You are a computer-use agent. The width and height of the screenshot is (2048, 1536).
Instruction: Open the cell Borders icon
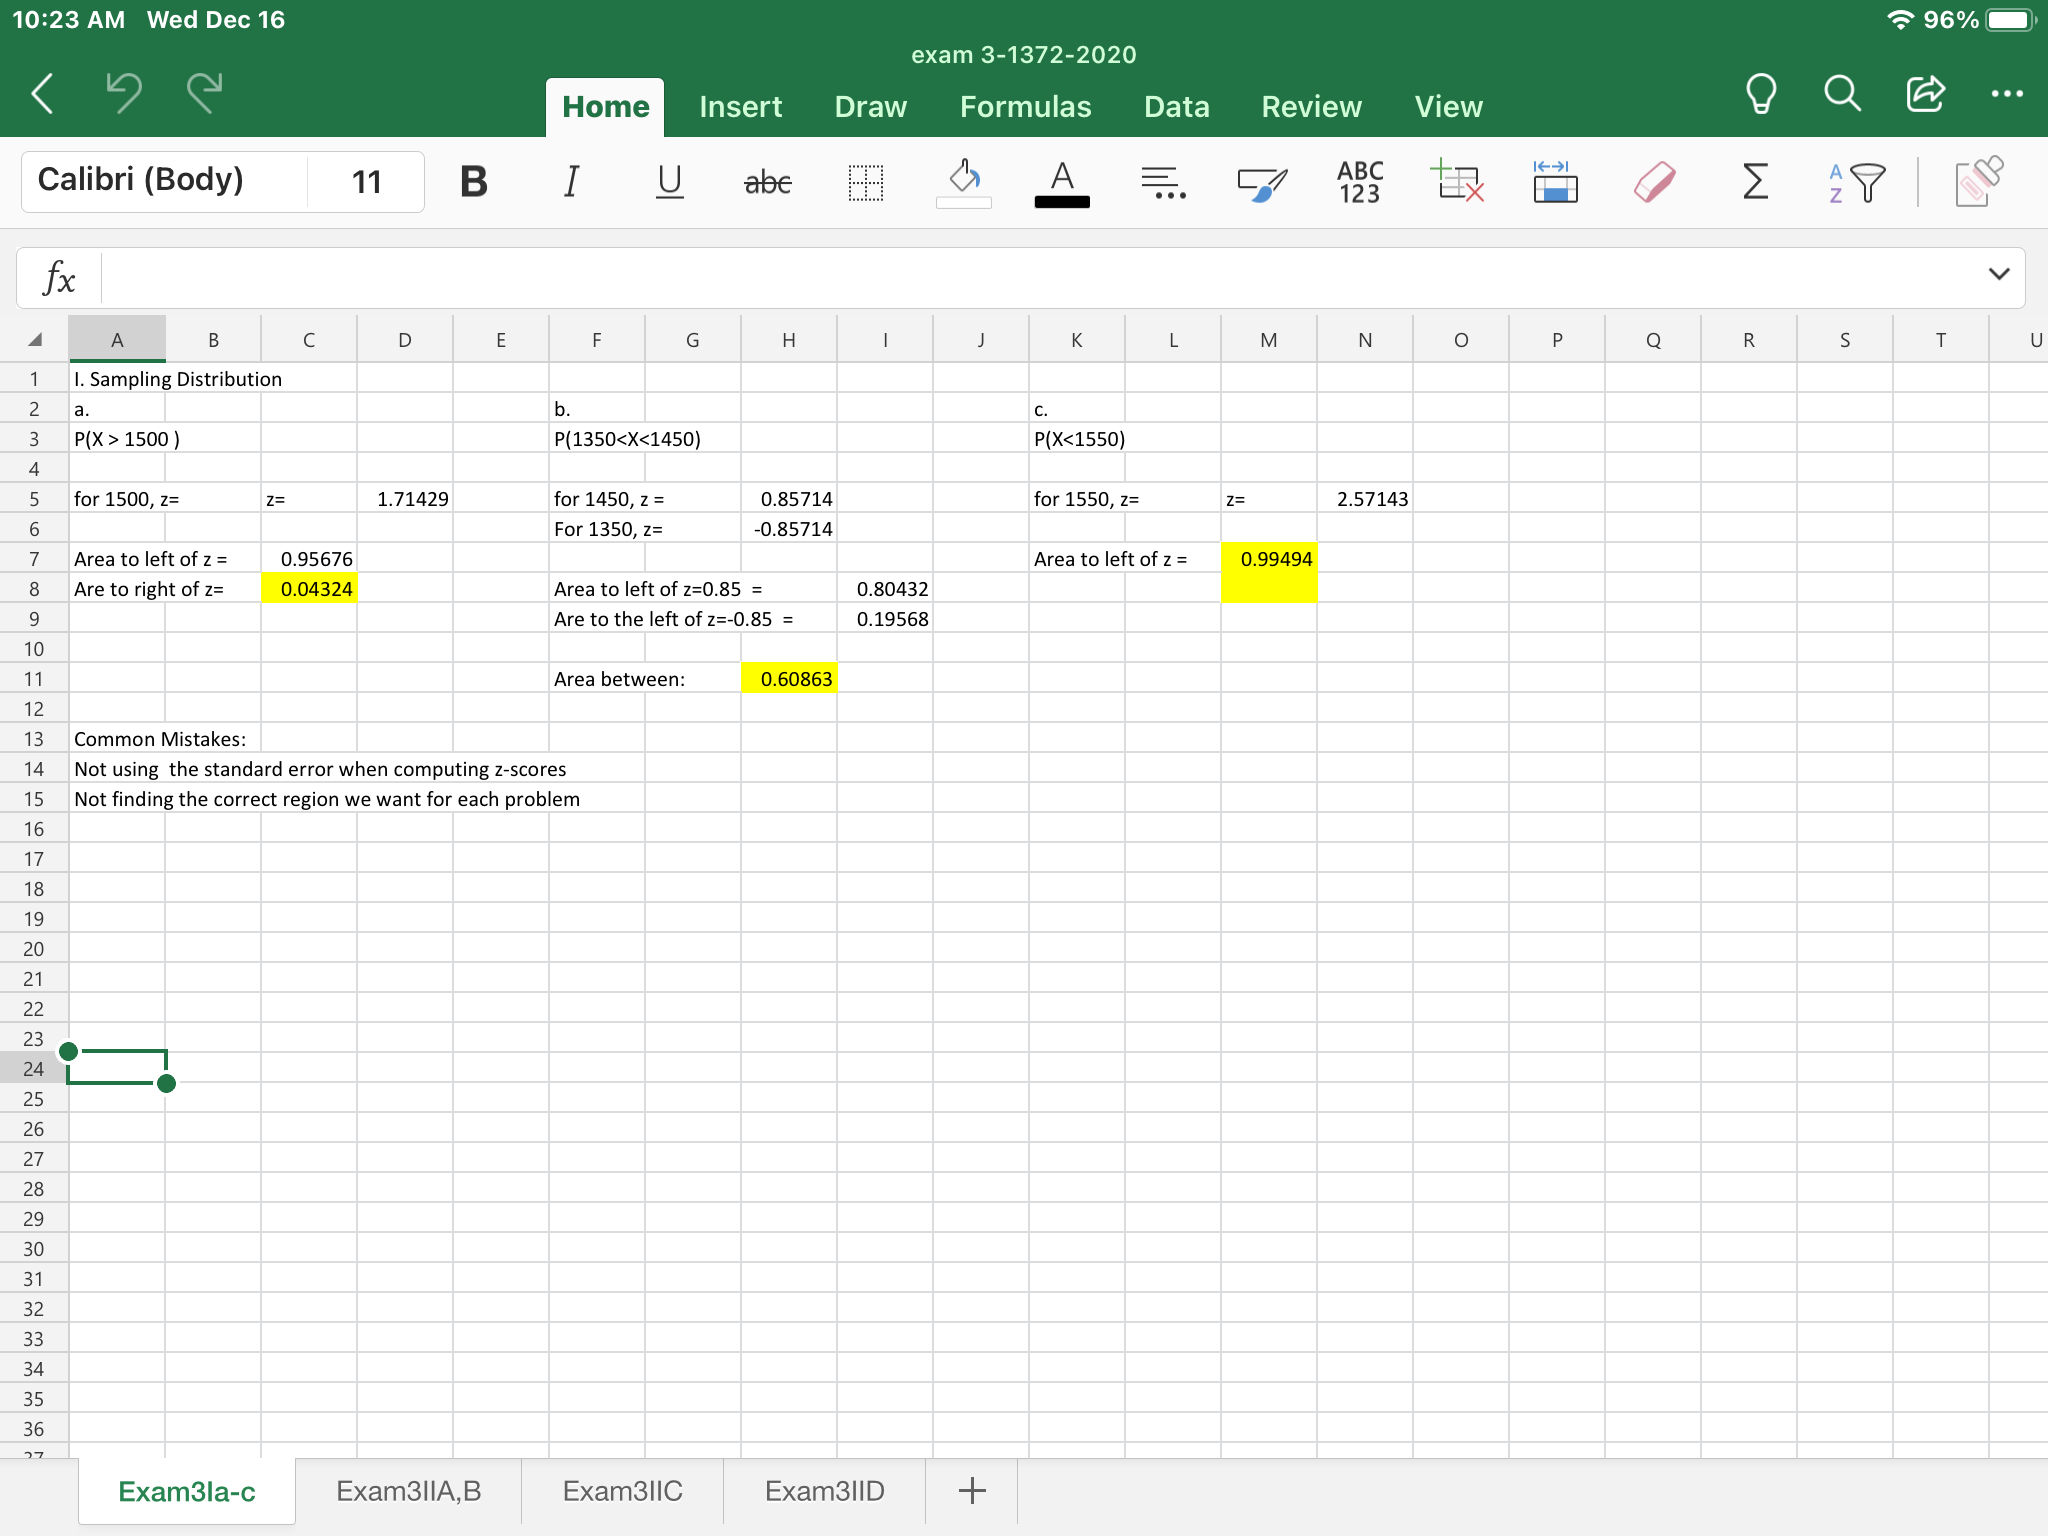click(x=866, y=182)
